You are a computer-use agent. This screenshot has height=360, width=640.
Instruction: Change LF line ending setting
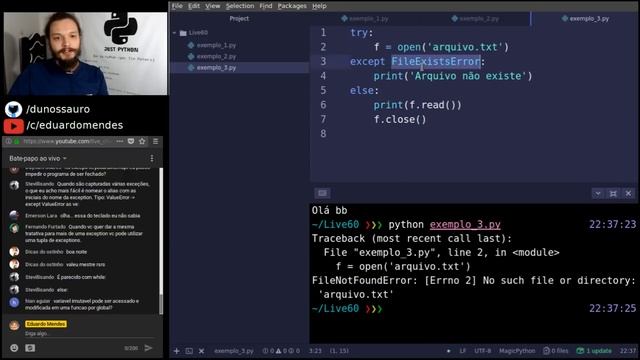click(x=463, y=351)
